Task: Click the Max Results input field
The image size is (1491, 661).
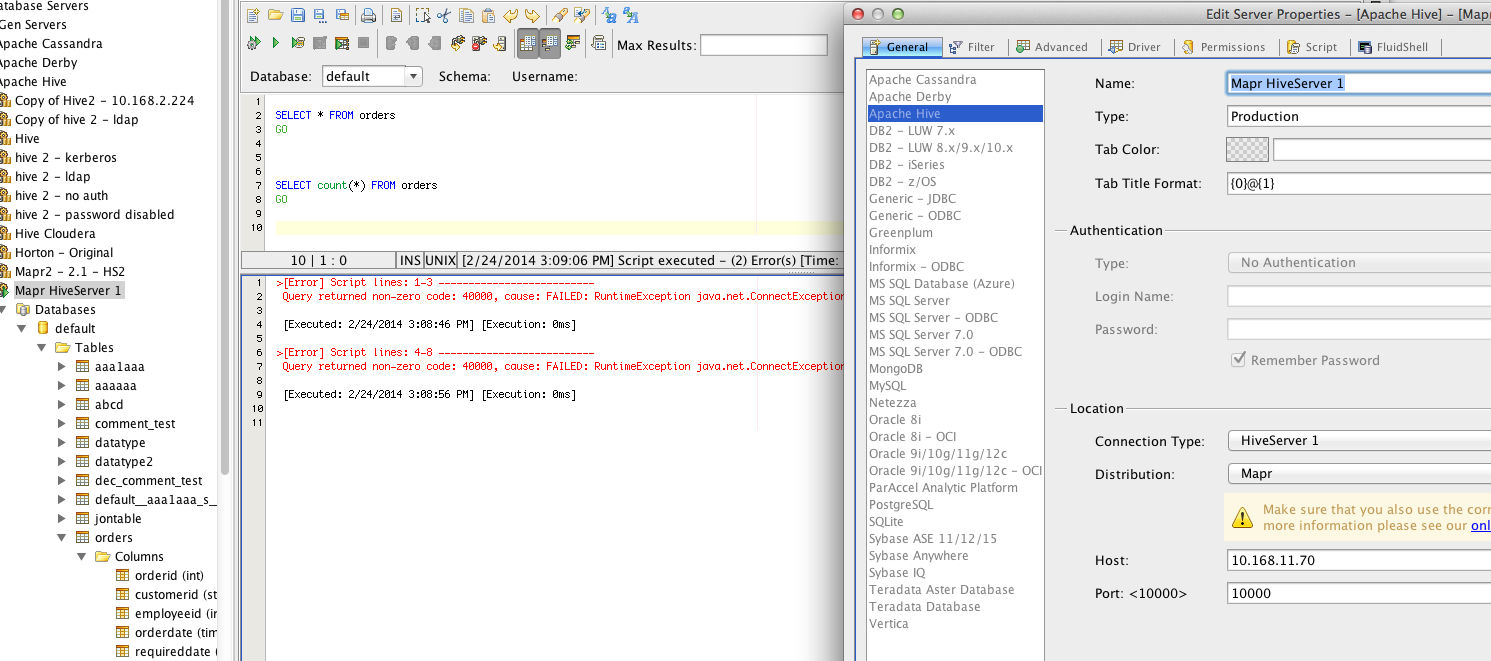Action: 764,45
